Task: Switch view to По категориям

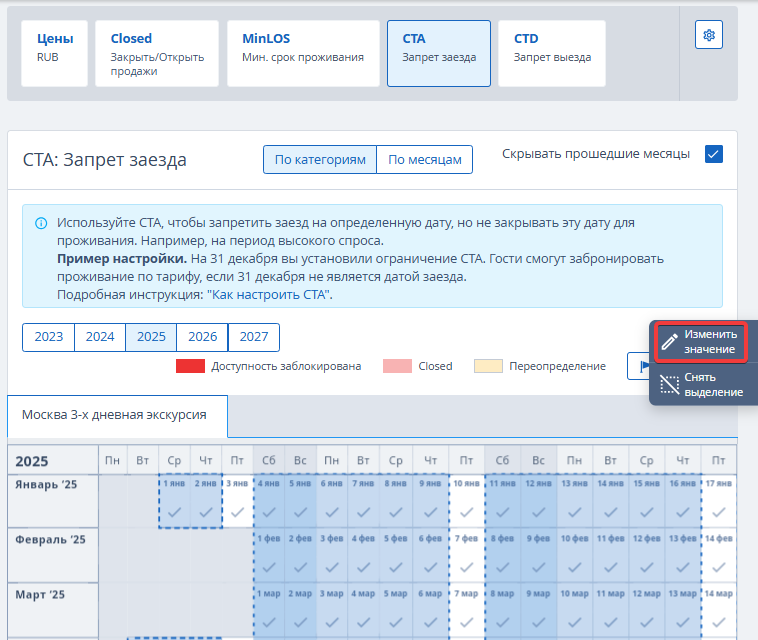Action: [320, 160]
